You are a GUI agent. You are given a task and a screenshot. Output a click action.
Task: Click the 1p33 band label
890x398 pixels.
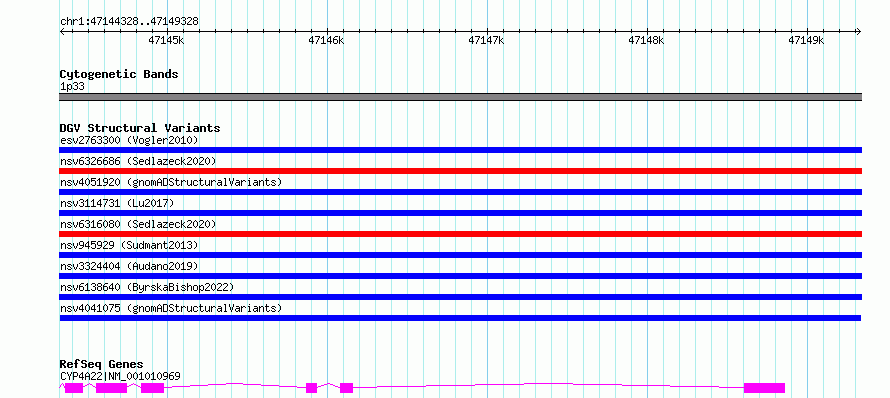(x=72, y=86)
